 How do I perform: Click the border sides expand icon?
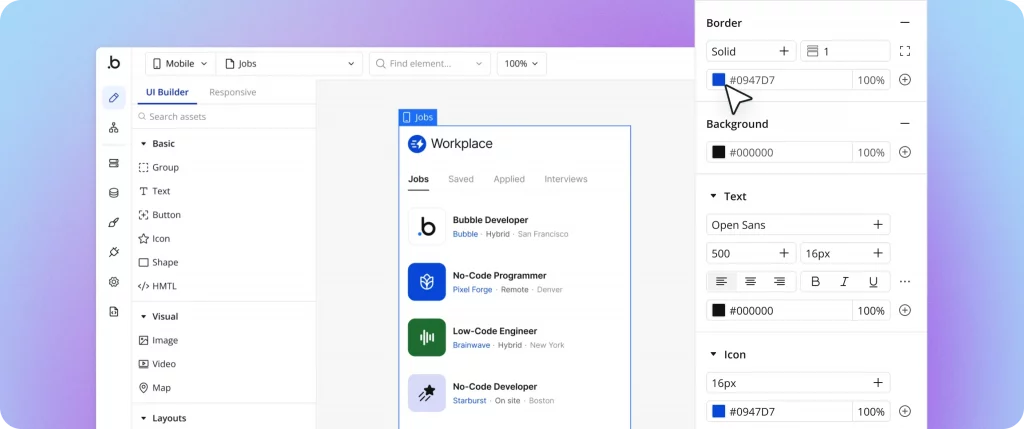904,51
